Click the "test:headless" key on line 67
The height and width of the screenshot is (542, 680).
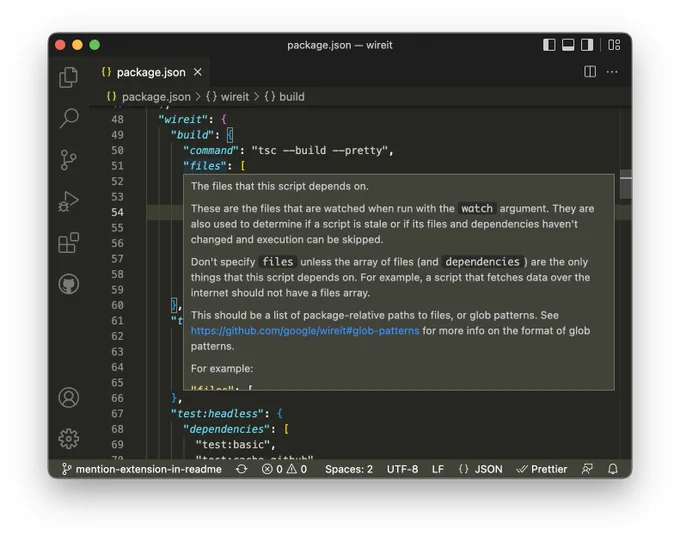[217, 414]
